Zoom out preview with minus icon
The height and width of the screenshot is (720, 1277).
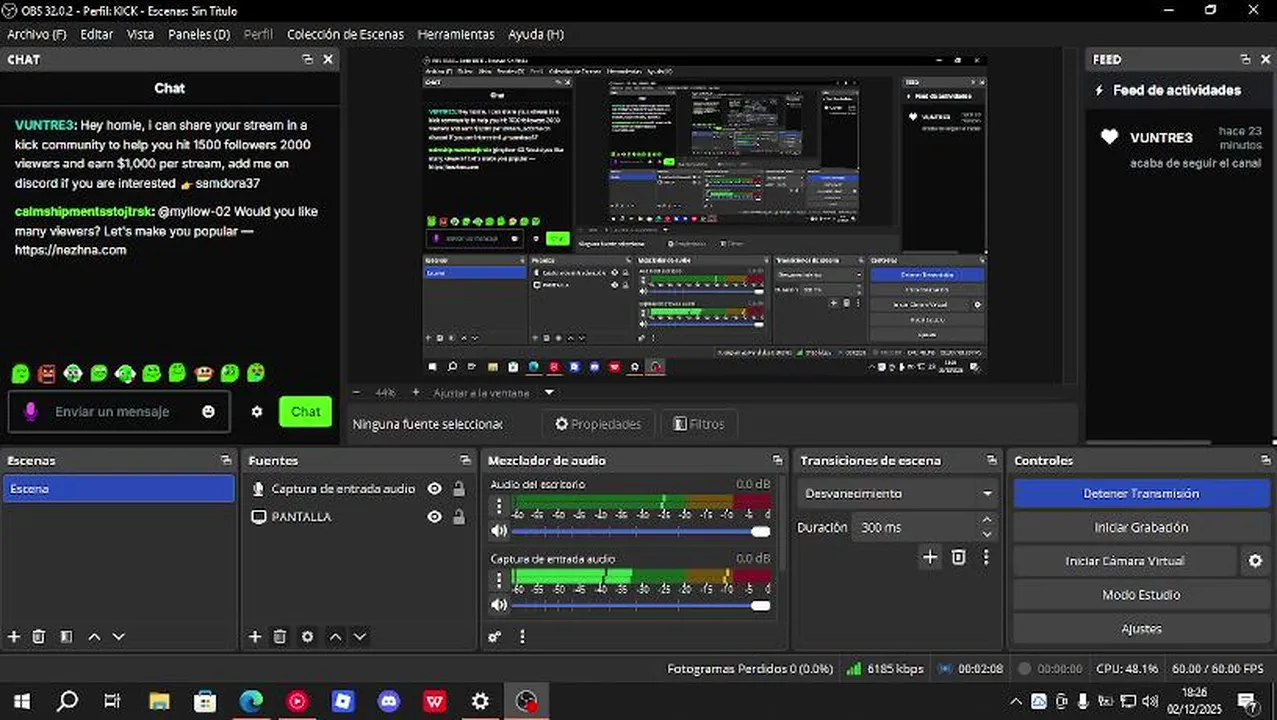[x=356, y=393]
